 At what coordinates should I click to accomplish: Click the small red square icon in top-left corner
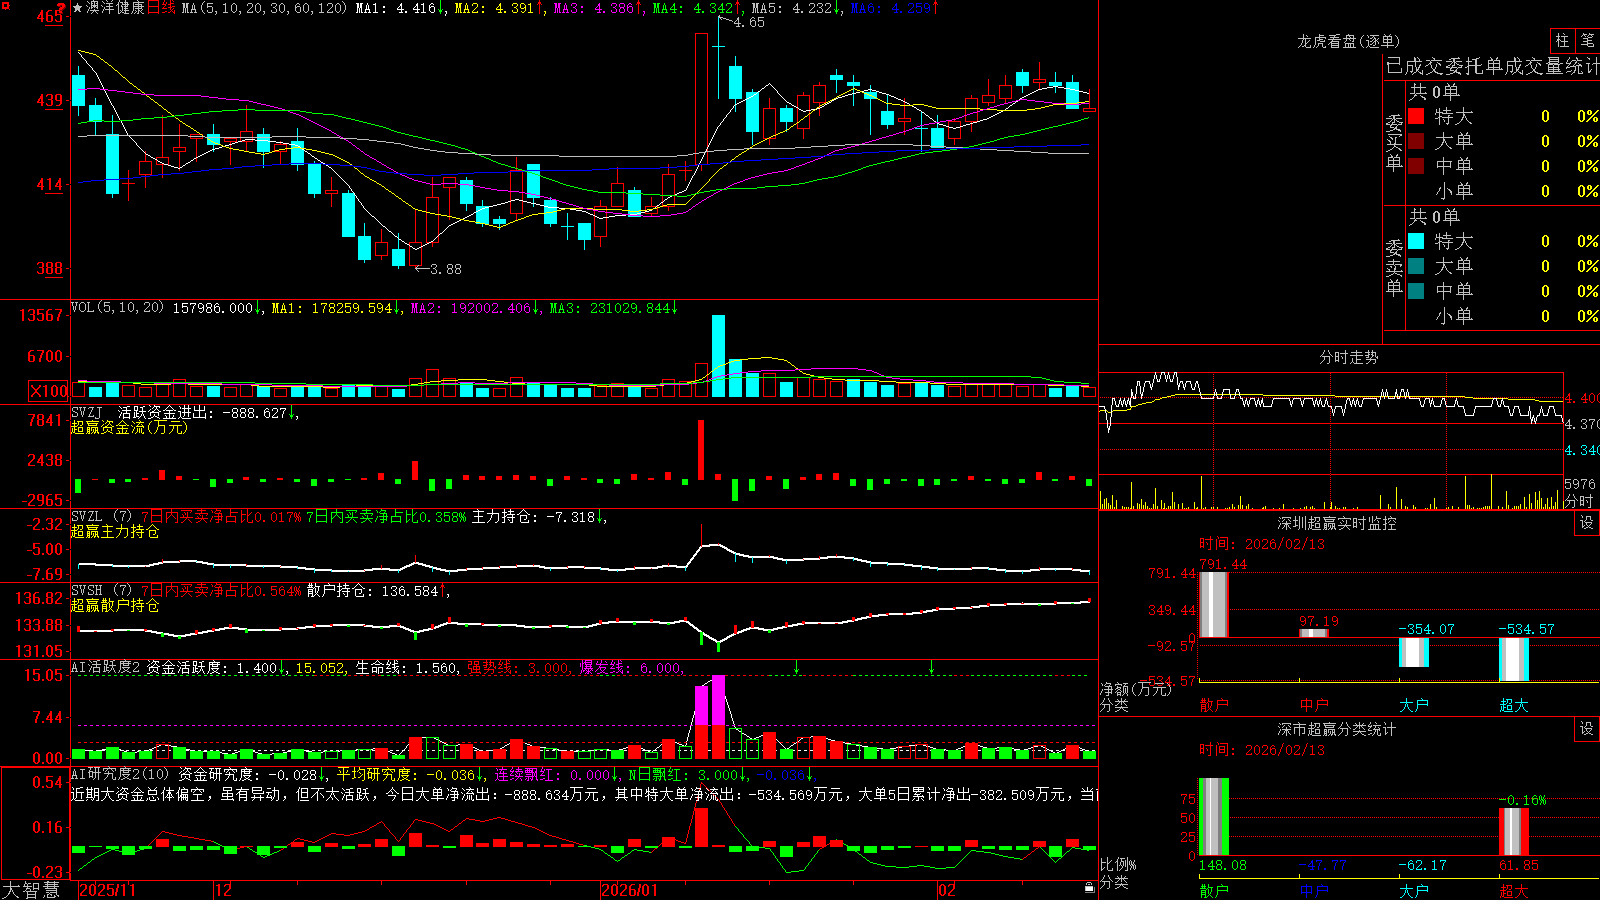4,5
